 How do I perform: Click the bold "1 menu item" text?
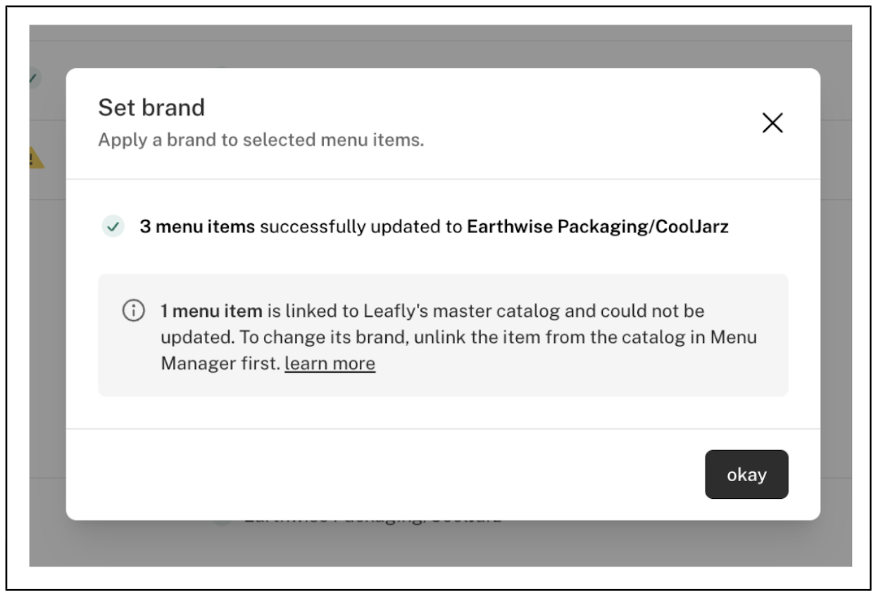[x=211, y=311]
